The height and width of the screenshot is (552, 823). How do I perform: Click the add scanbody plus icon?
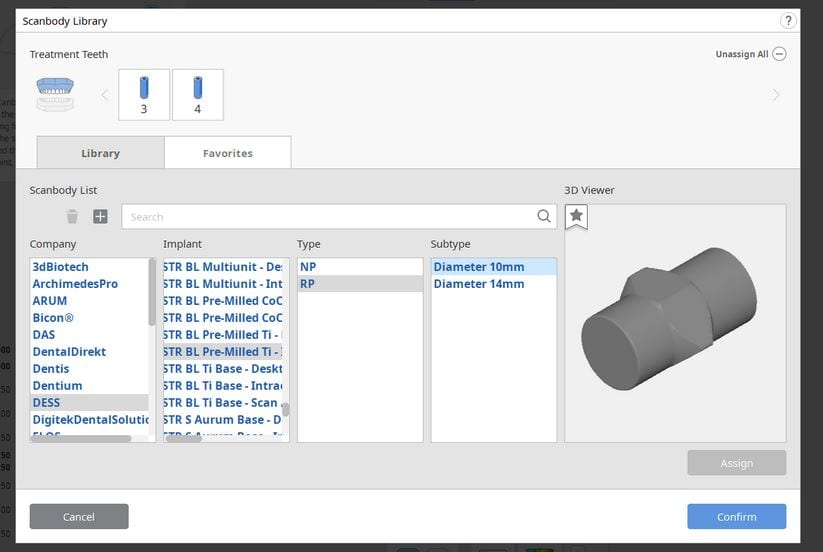tap(100, 216)
